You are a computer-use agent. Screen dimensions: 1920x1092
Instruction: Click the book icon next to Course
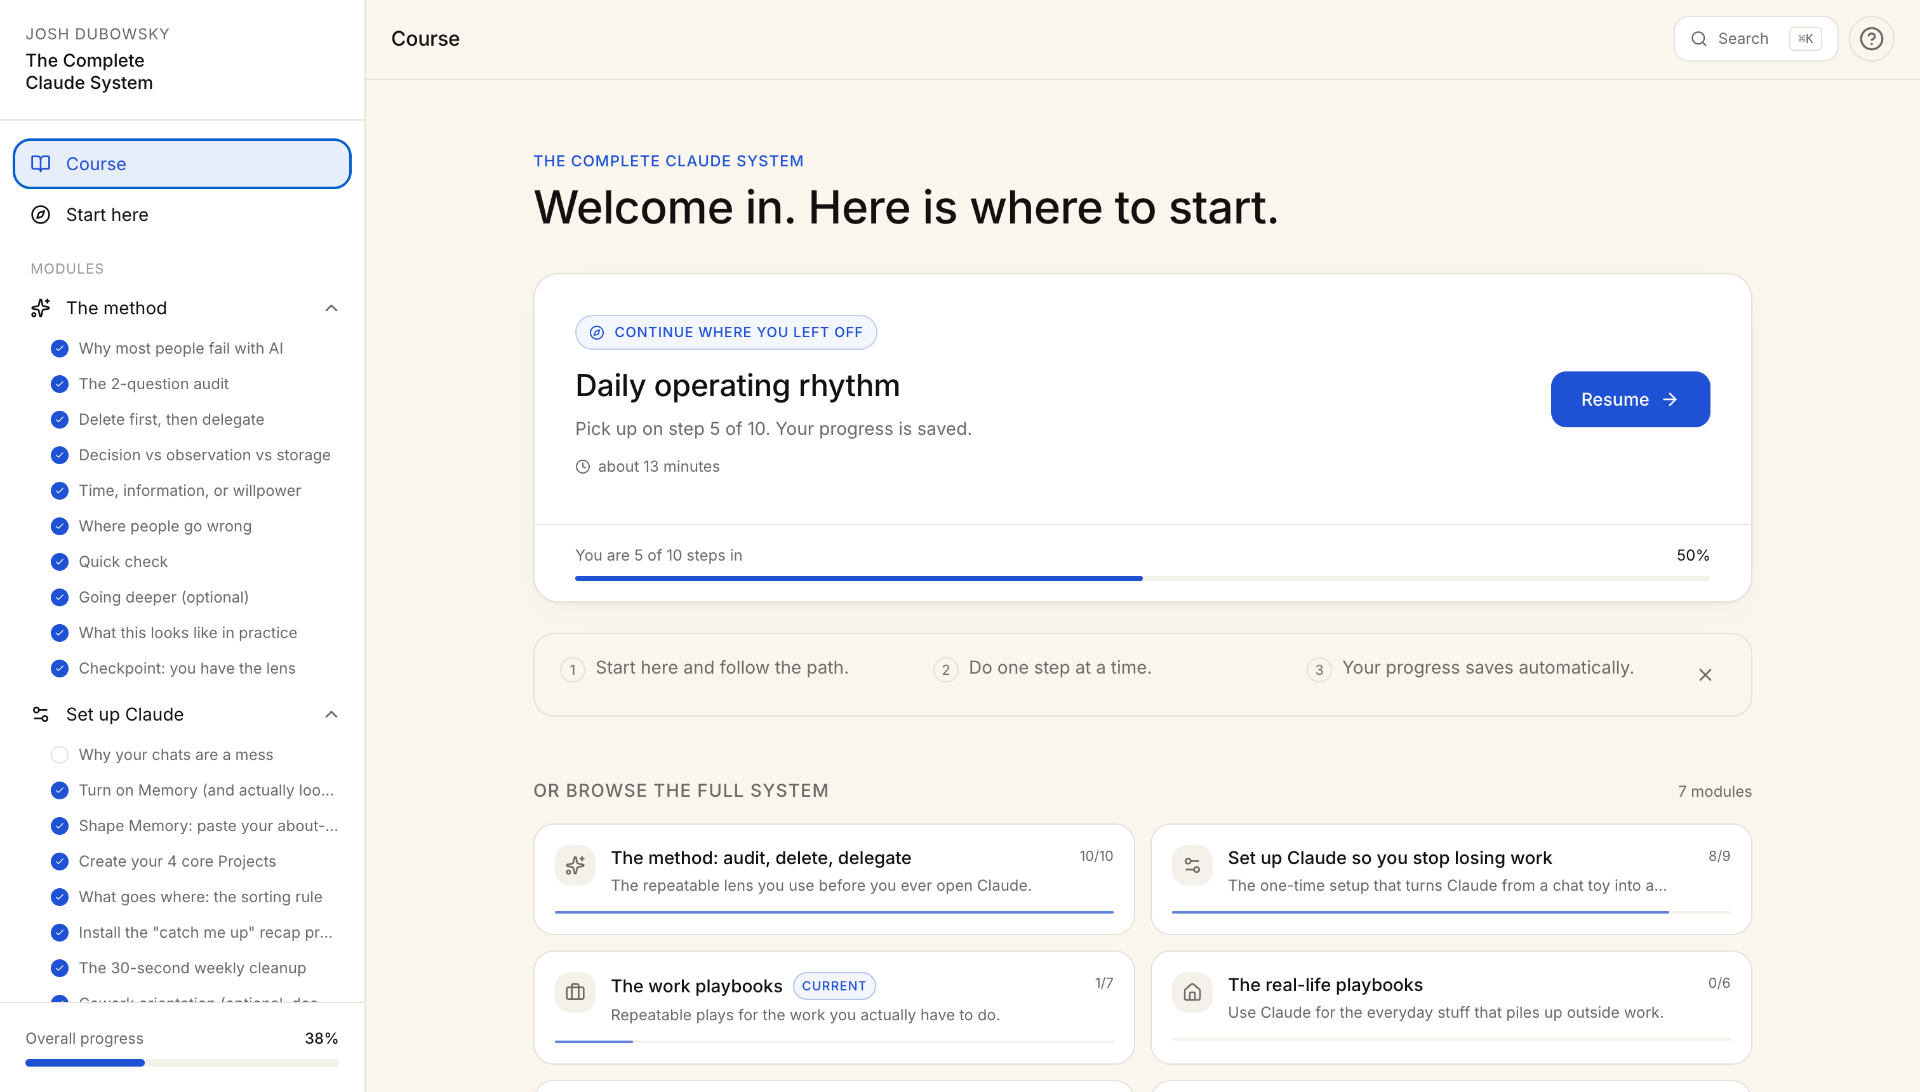point(41,164)
